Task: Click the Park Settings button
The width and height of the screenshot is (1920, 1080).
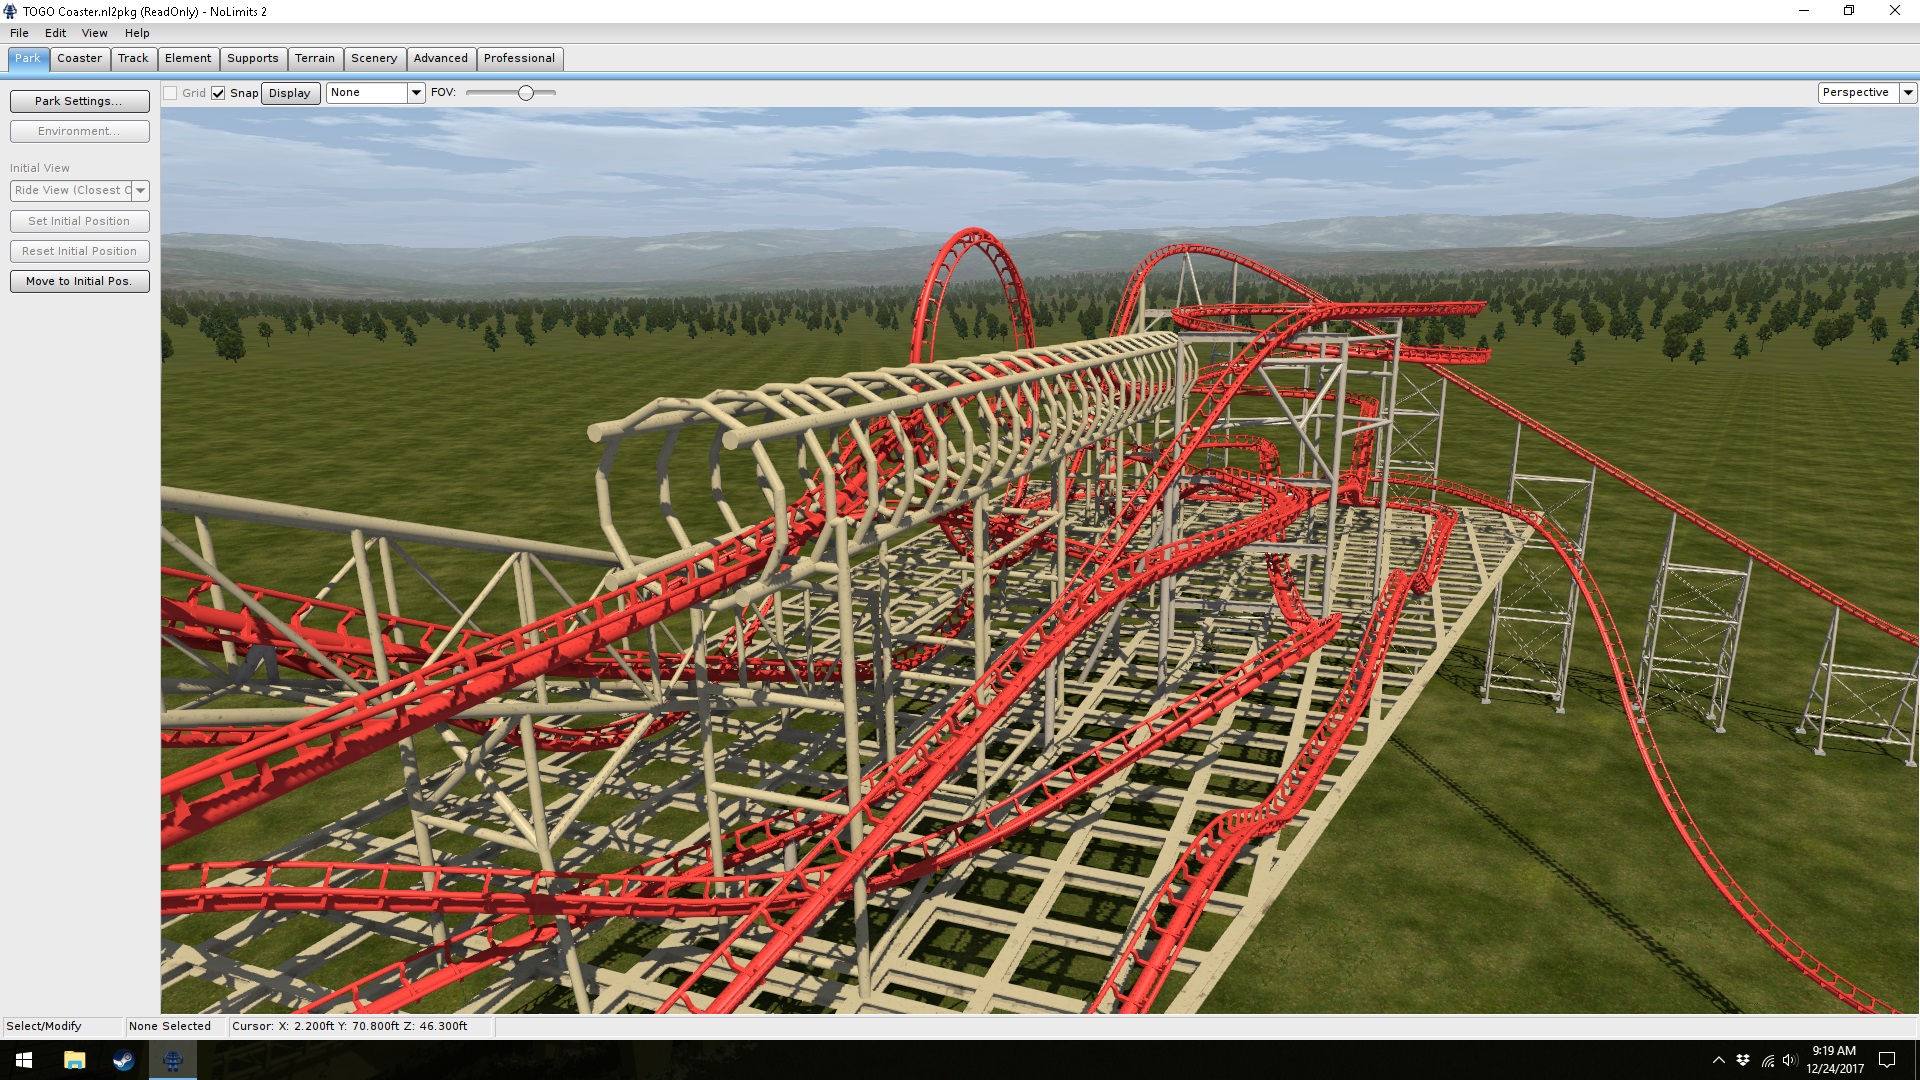Action: (x=79, y=101)
